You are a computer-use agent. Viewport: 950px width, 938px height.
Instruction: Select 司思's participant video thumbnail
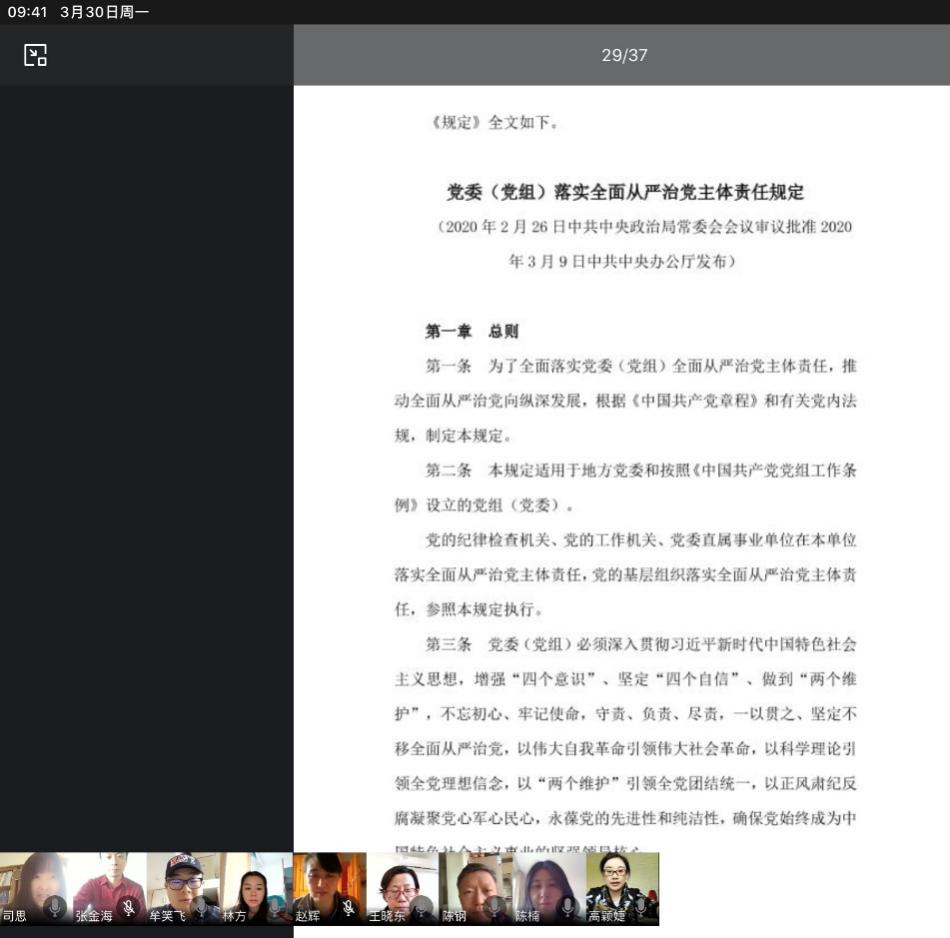pyautogui.click(x=36, y=888)
